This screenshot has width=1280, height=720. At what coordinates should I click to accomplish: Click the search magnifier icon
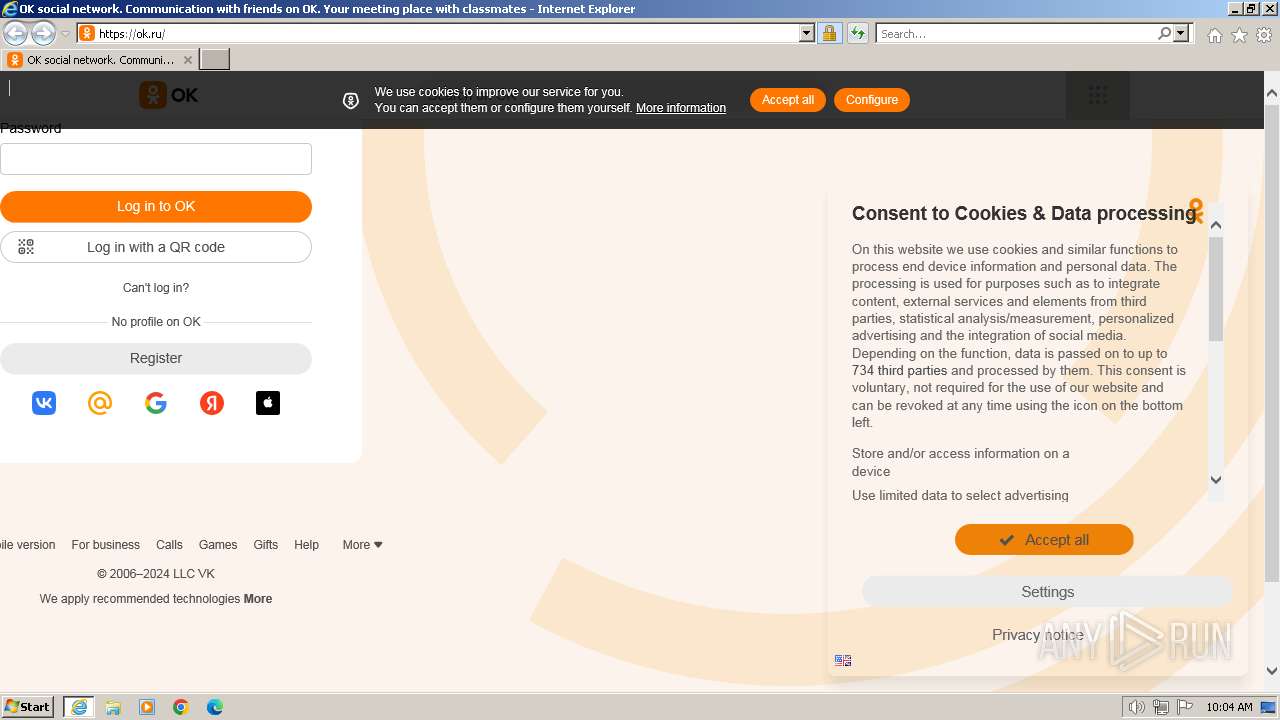tap(1164, 33)
